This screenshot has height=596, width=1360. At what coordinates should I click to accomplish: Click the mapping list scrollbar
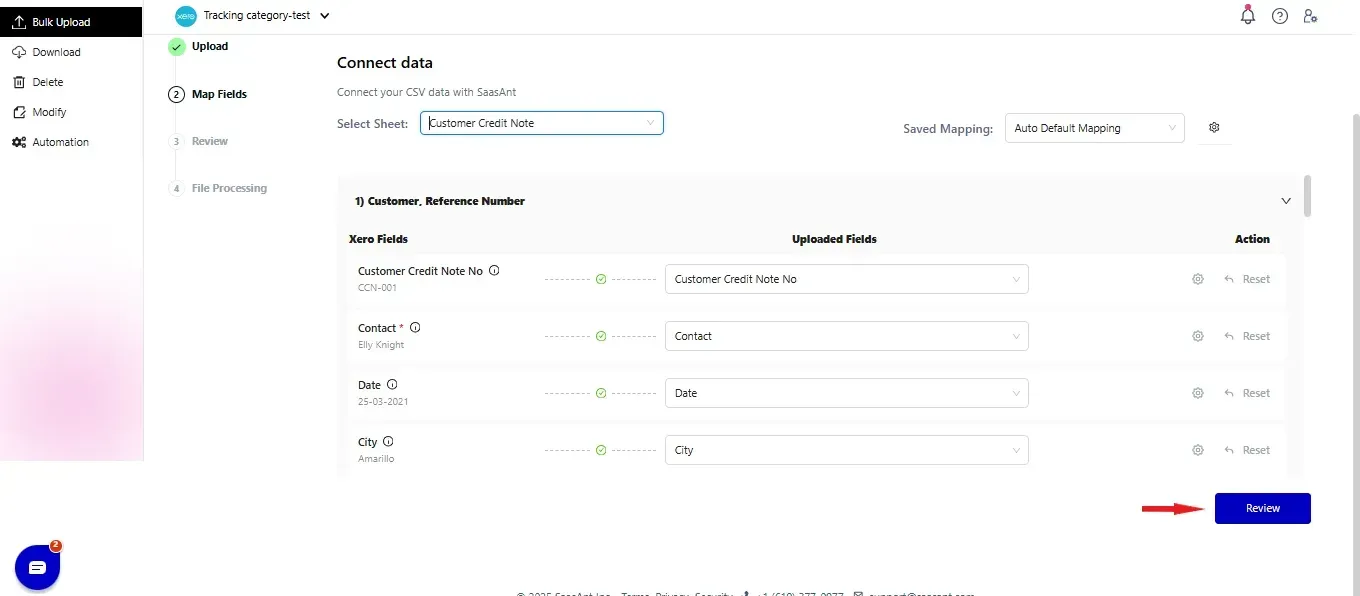point(1307,196)
